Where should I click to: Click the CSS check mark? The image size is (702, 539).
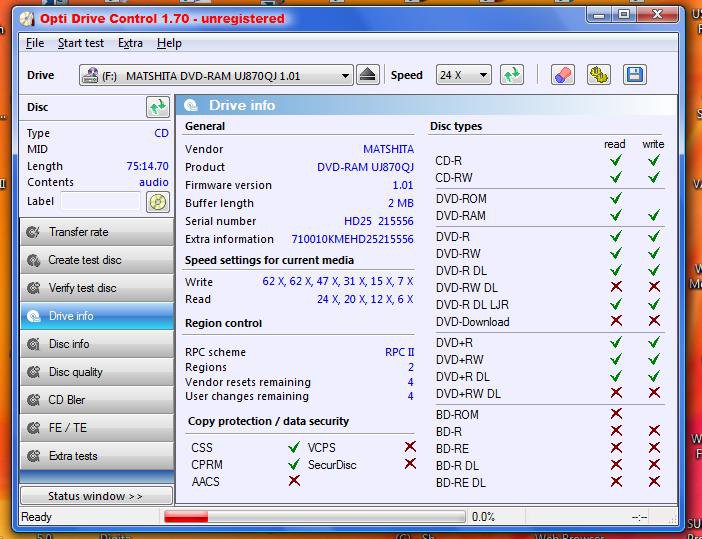[x=294, y=447]
